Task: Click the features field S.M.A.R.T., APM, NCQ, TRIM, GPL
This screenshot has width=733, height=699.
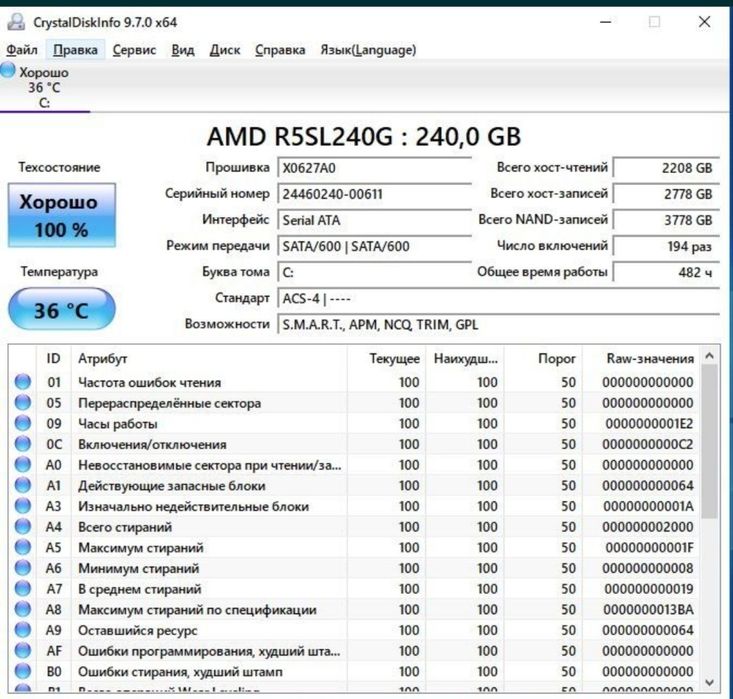Action: pyautogui.click(x=498, y=324)
